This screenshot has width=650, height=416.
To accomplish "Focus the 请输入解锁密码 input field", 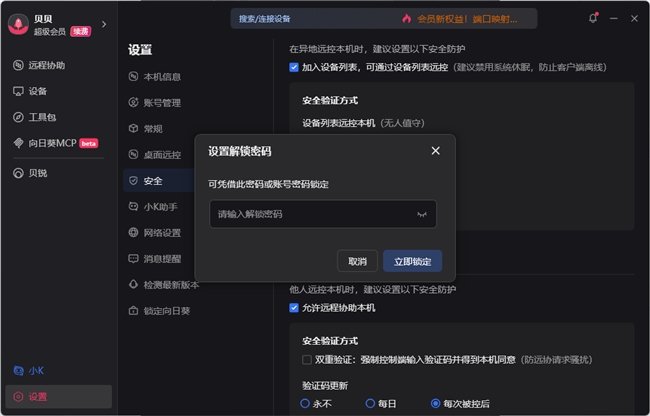I will click(323, 214).
